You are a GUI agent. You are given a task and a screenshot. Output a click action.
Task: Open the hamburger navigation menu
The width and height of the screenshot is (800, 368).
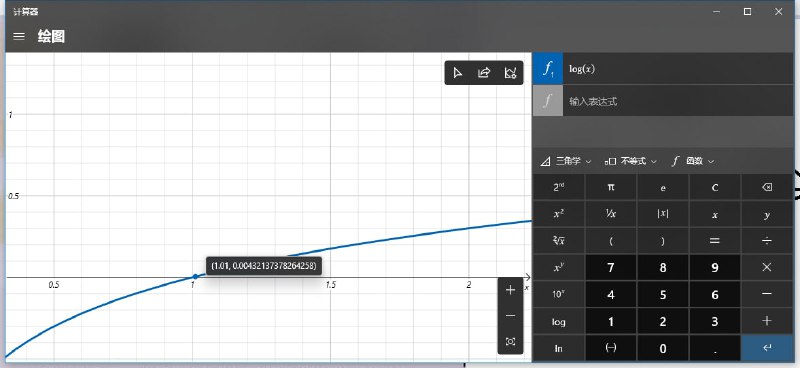click(x=19, y=36)
